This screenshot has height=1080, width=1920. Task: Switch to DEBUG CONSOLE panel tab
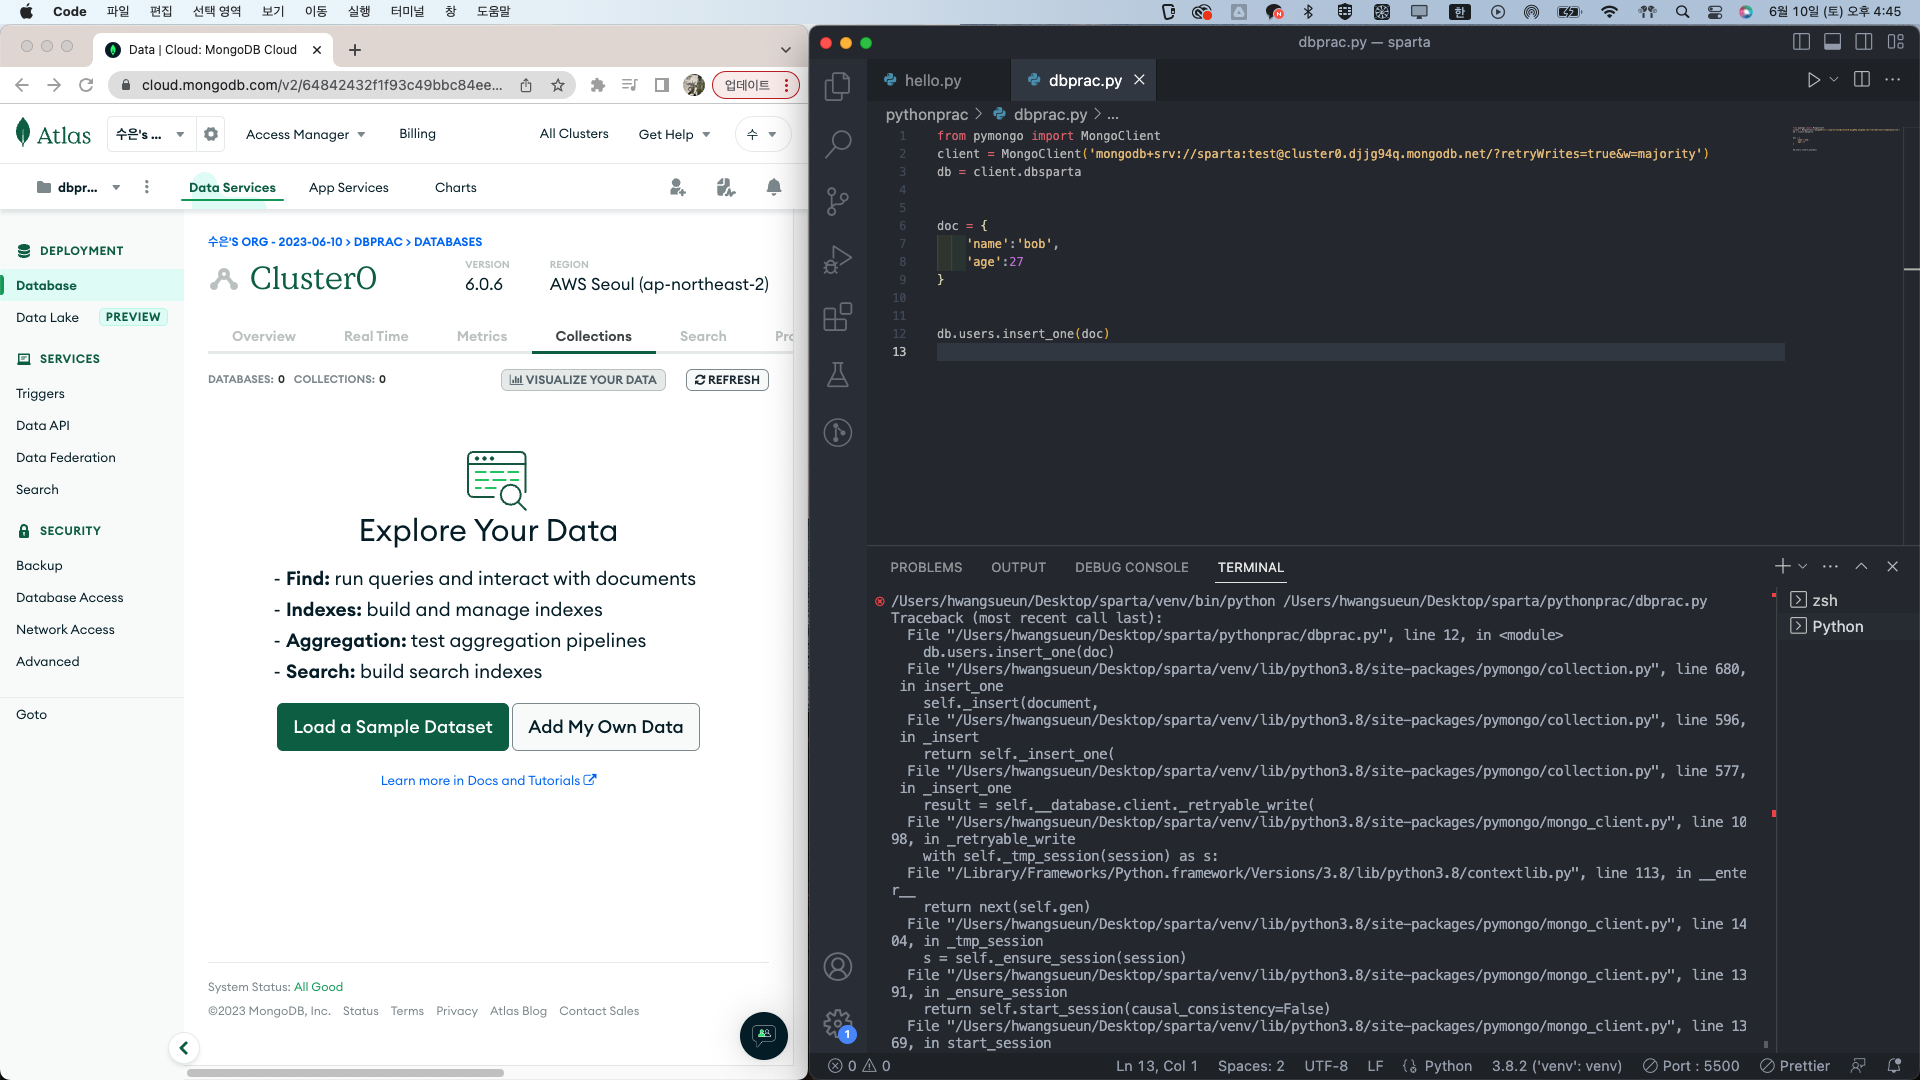tap(1132, 567)
